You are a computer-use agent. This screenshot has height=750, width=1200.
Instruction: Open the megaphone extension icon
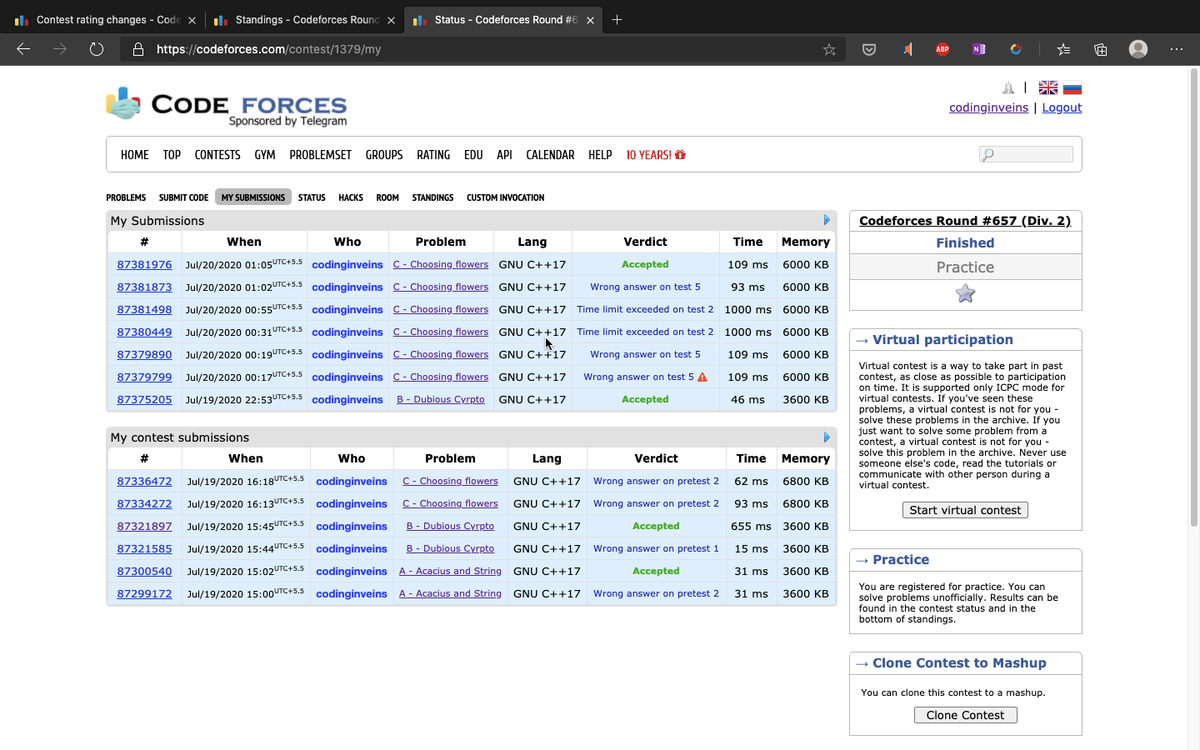[907, 49]
